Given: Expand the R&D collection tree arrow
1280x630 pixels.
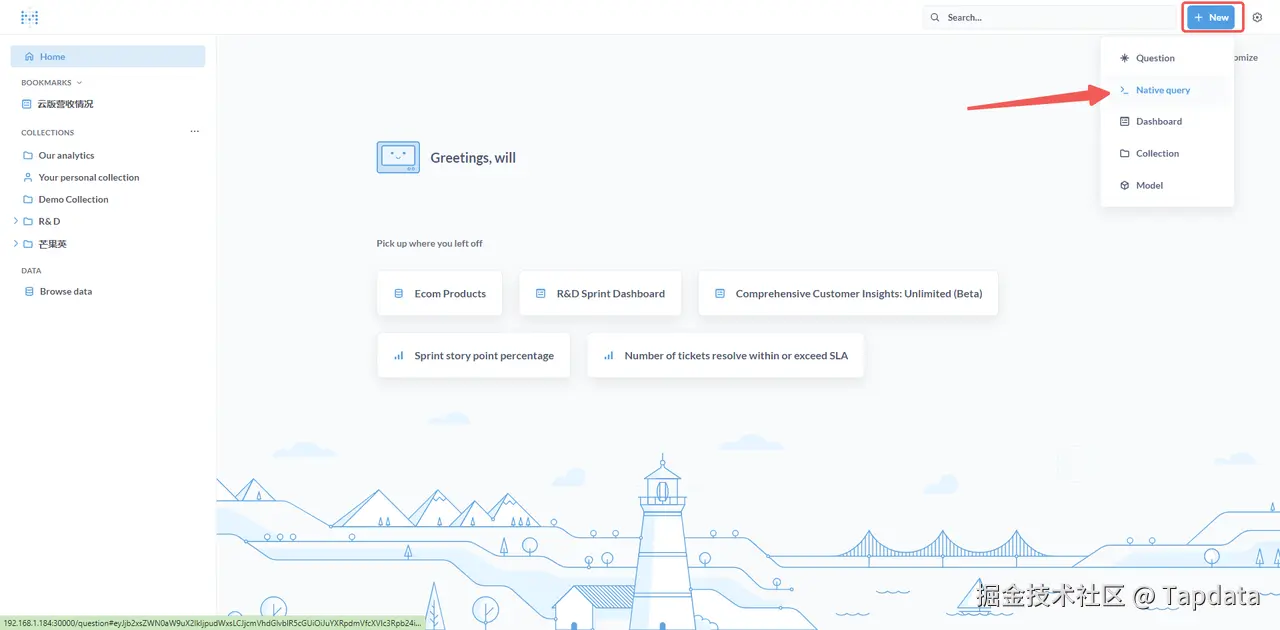Looking at the screenshot, I should (15, 222).
